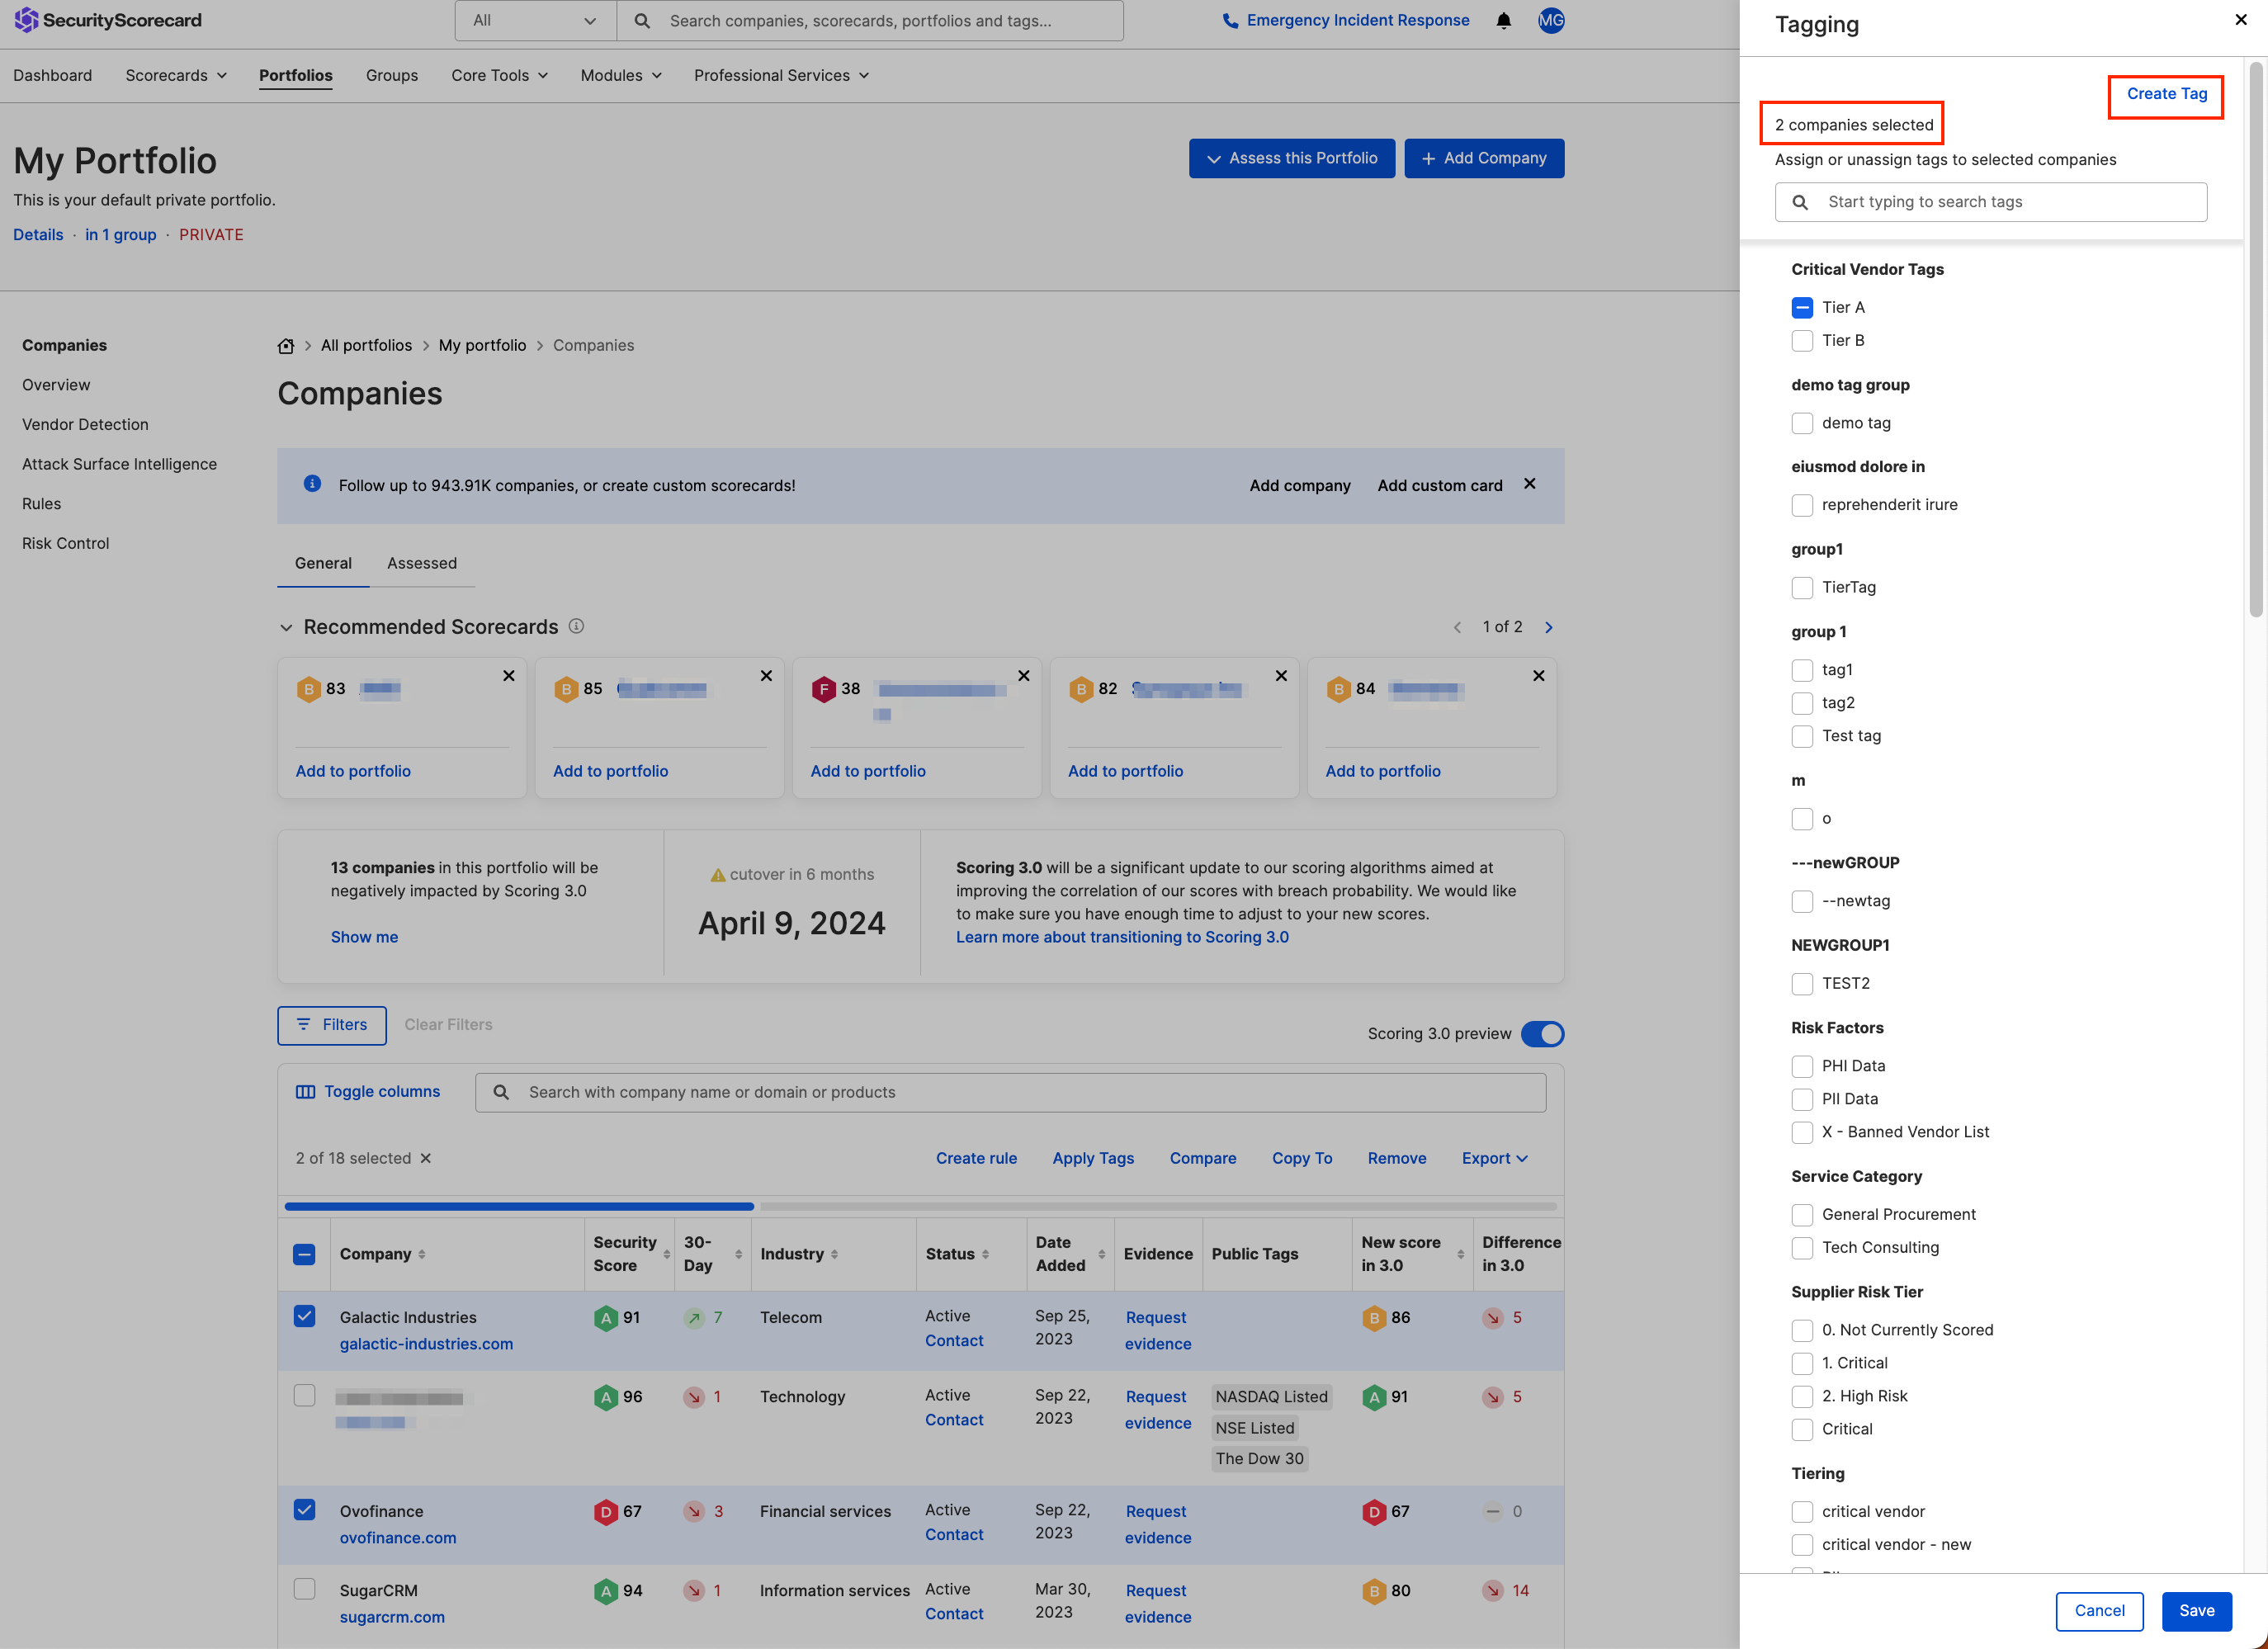The image size is (2268, 1649).
Task: Uncheck the Galactic Industries row
Action: [x=304, y=1316]
